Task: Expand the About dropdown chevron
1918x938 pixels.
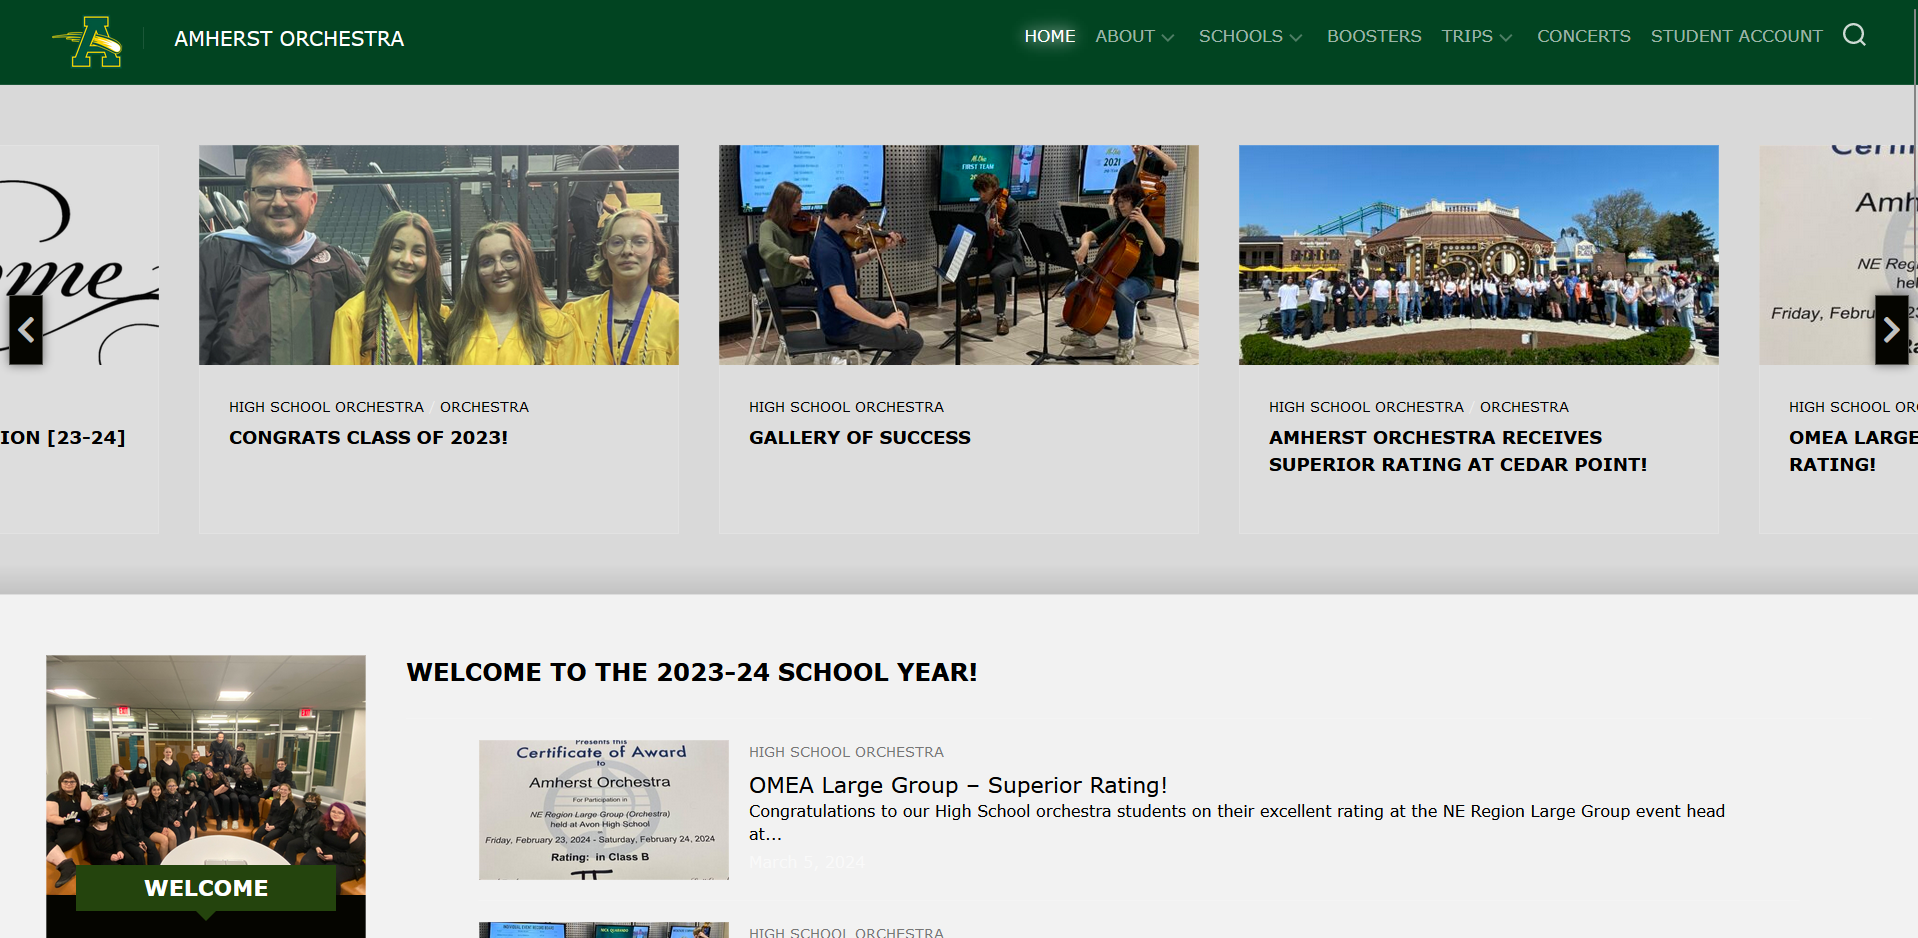Action: coord(1168,38)
